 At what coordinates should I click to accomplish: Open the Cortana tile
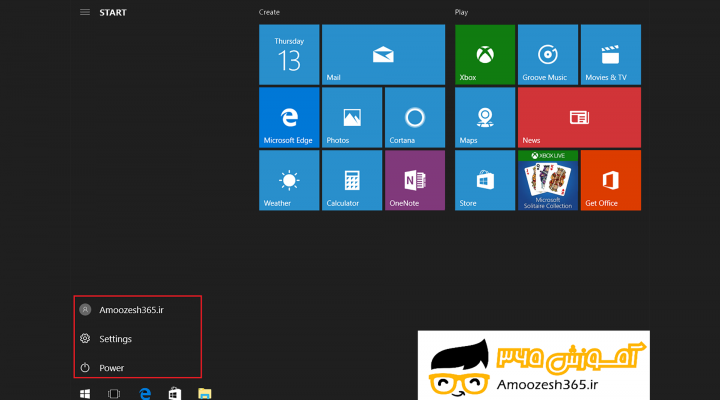coord(415,118)
